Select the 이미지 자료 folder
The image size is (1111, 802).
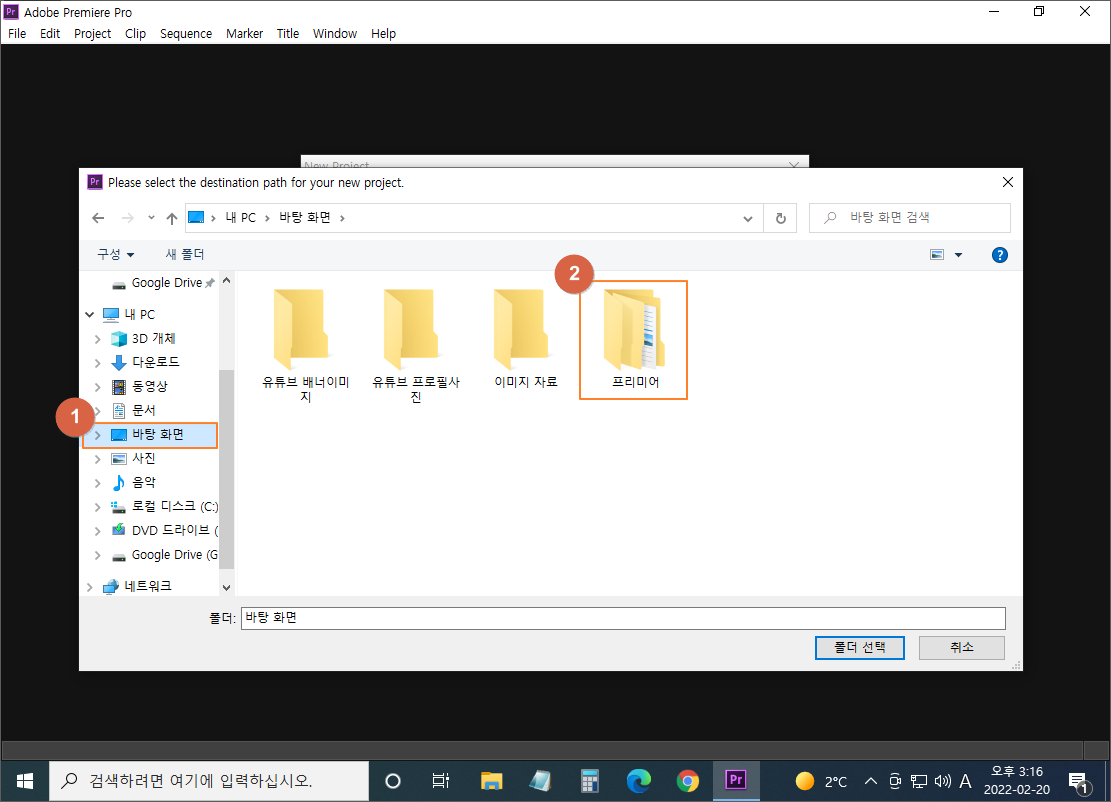tap(526, 339)
